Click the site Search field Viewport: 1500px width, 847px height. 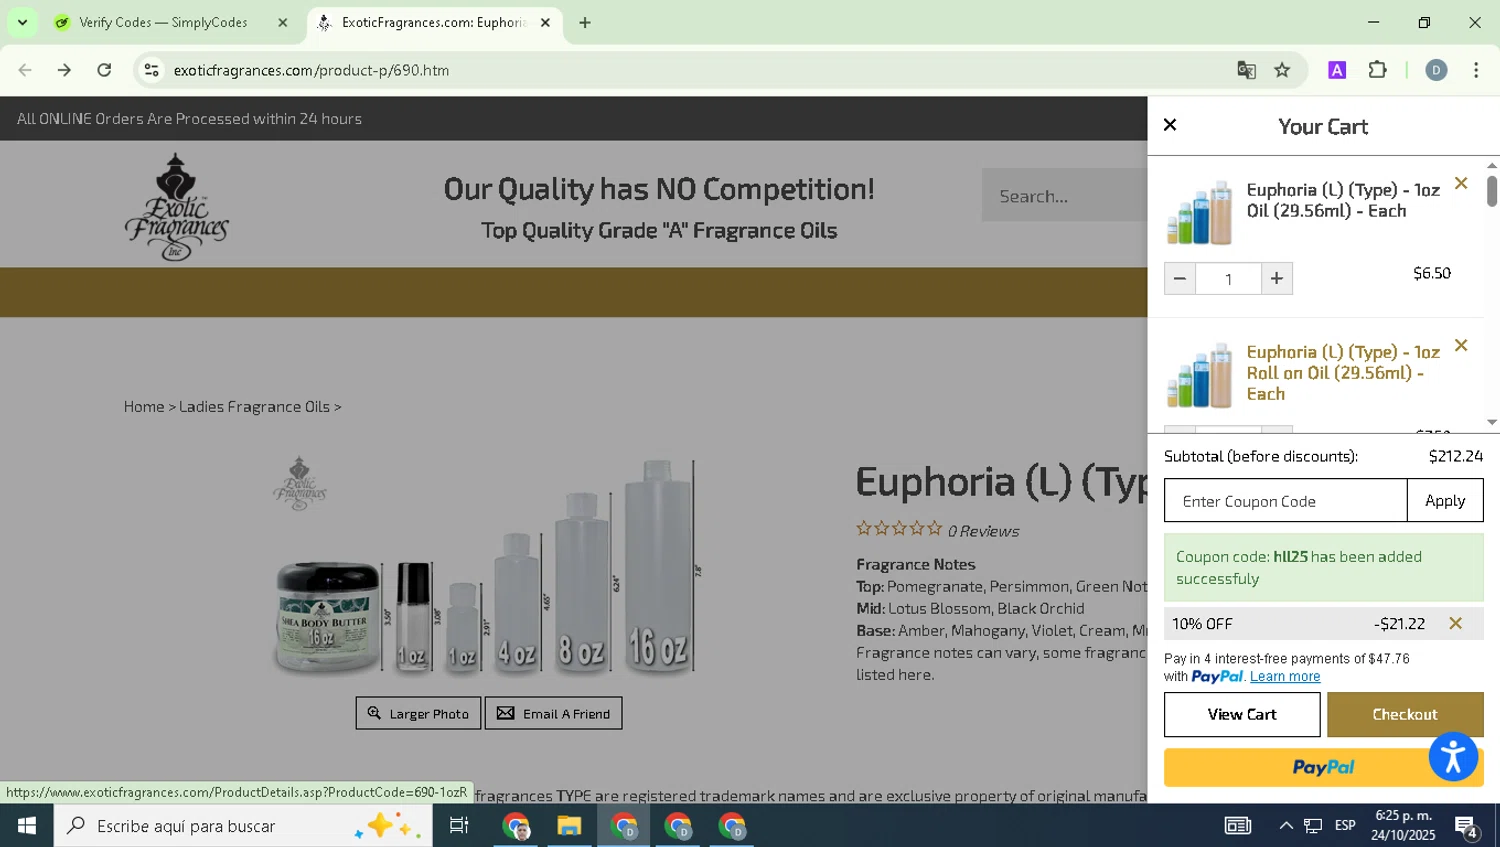[x=1064, y=196]
